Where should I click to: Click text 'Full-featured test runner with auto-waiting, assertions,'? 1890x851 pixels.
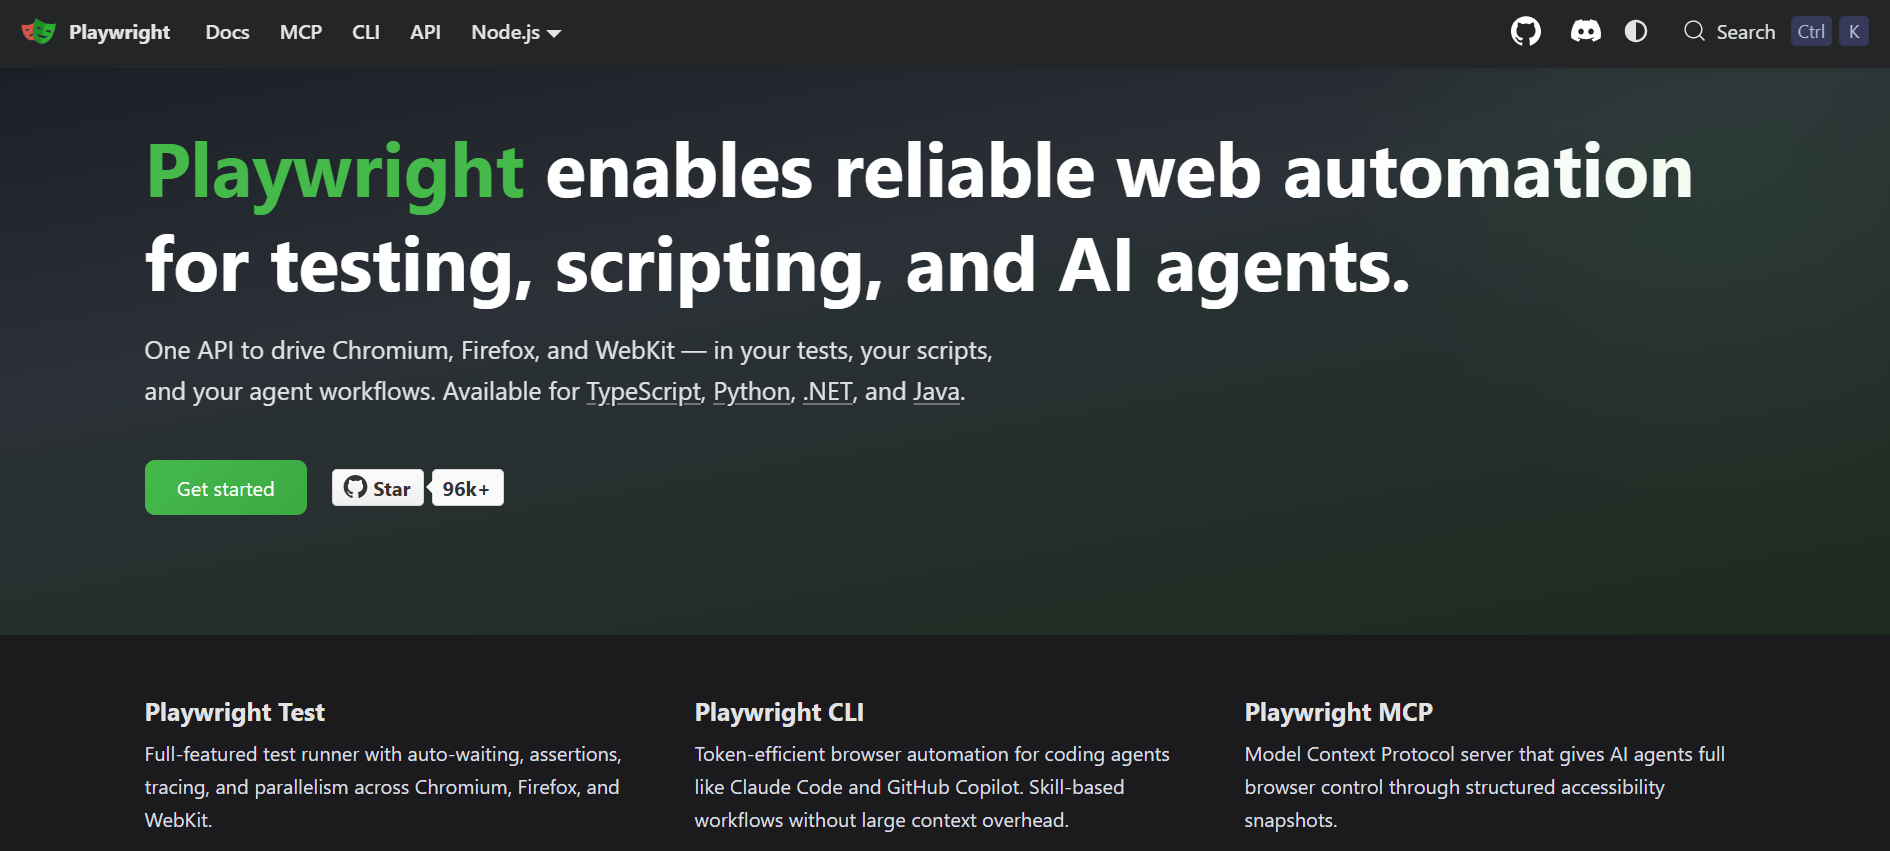(383, 755)
